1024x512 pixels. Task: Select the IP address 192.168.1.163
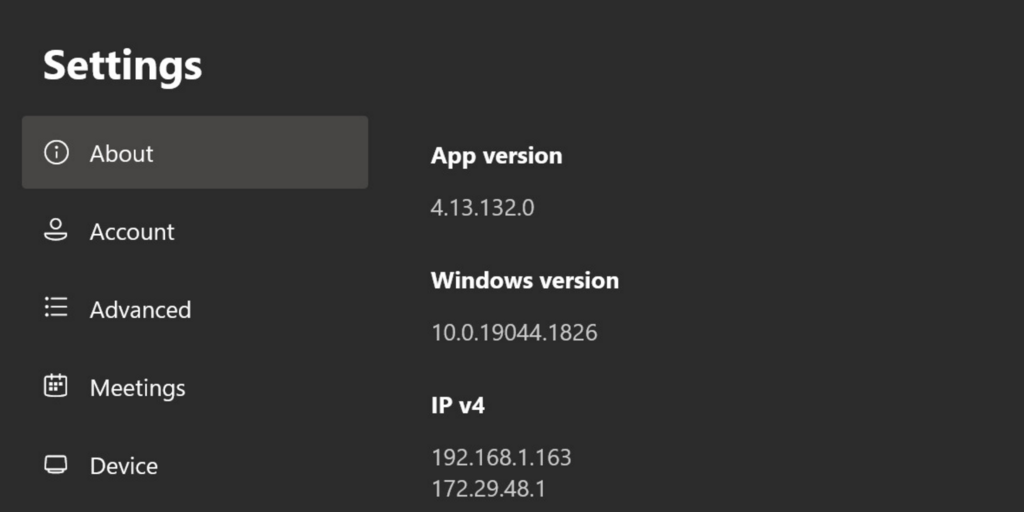pos(502,457)
